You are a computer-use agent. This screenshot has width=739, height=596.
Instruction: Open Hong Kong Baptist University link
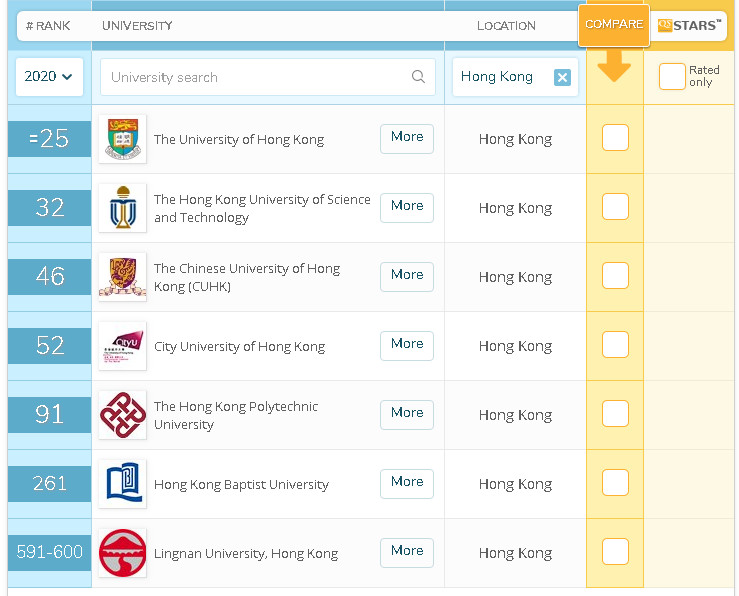(x=241, y=484)
